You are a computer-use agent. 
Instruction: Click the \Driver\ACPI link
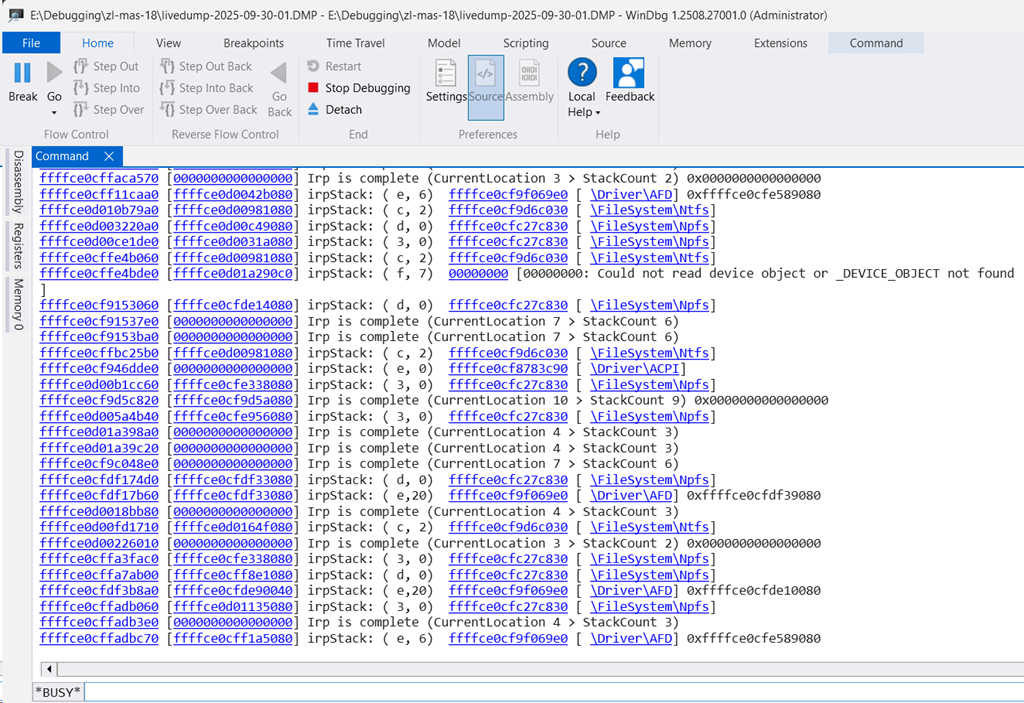point(634,369)
